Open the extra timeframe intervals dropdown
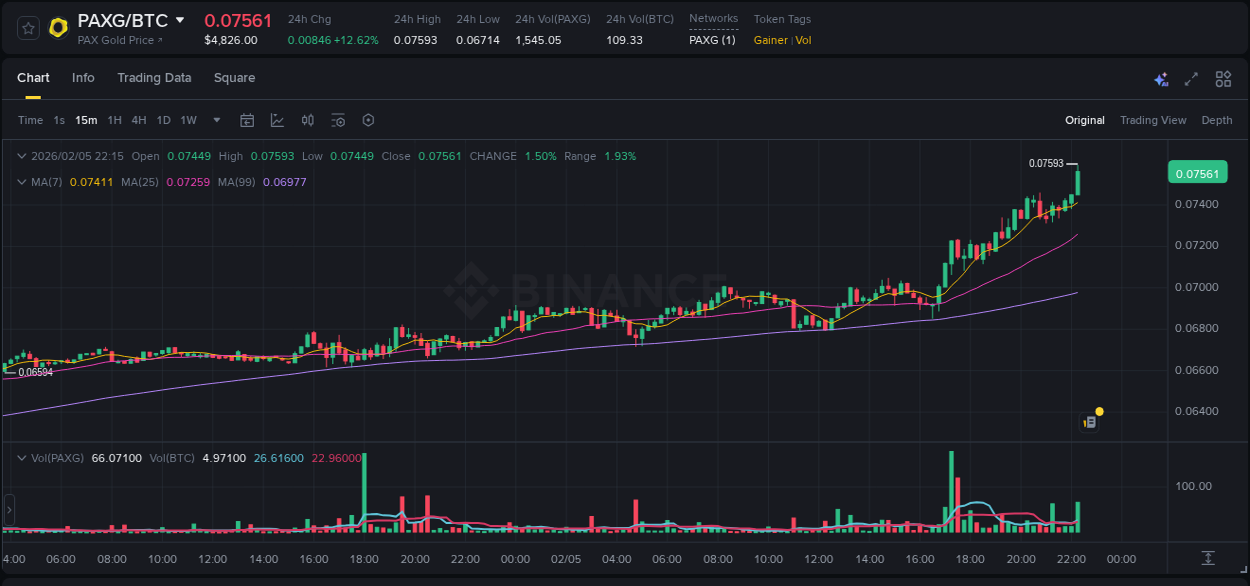The height and width of the screenshot is (586, 1250). 215,120
